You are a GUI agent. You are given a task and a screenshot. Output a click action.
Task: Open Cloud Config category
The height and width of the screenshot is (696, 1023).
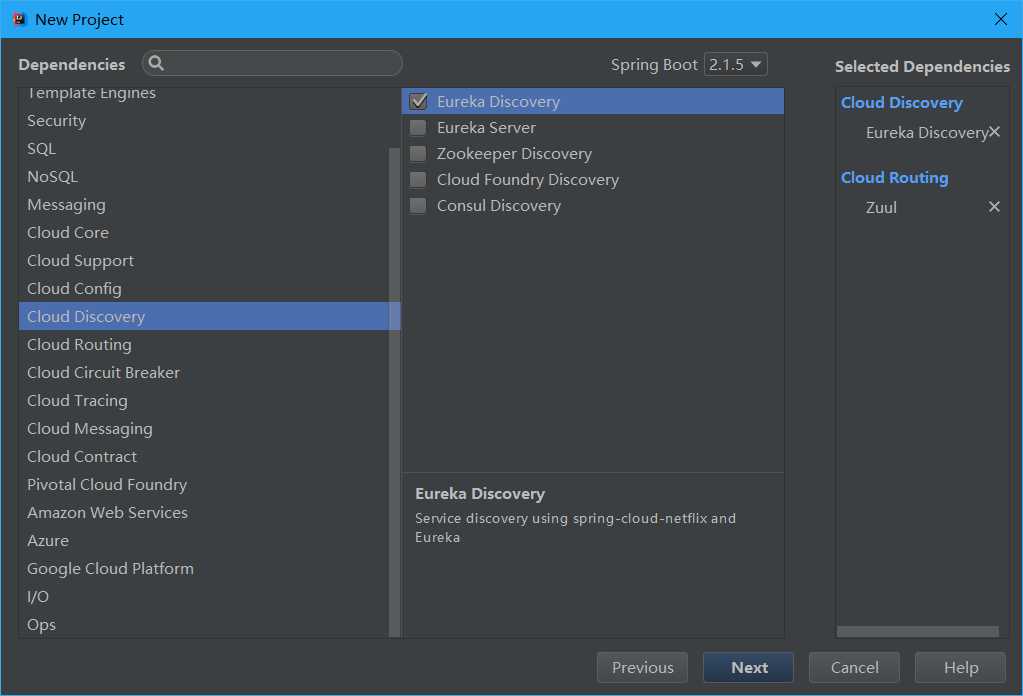coord(204,289)
